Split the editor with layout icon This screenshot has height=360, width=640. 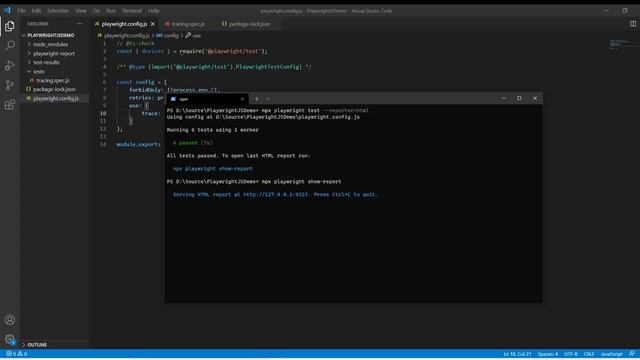633,24
